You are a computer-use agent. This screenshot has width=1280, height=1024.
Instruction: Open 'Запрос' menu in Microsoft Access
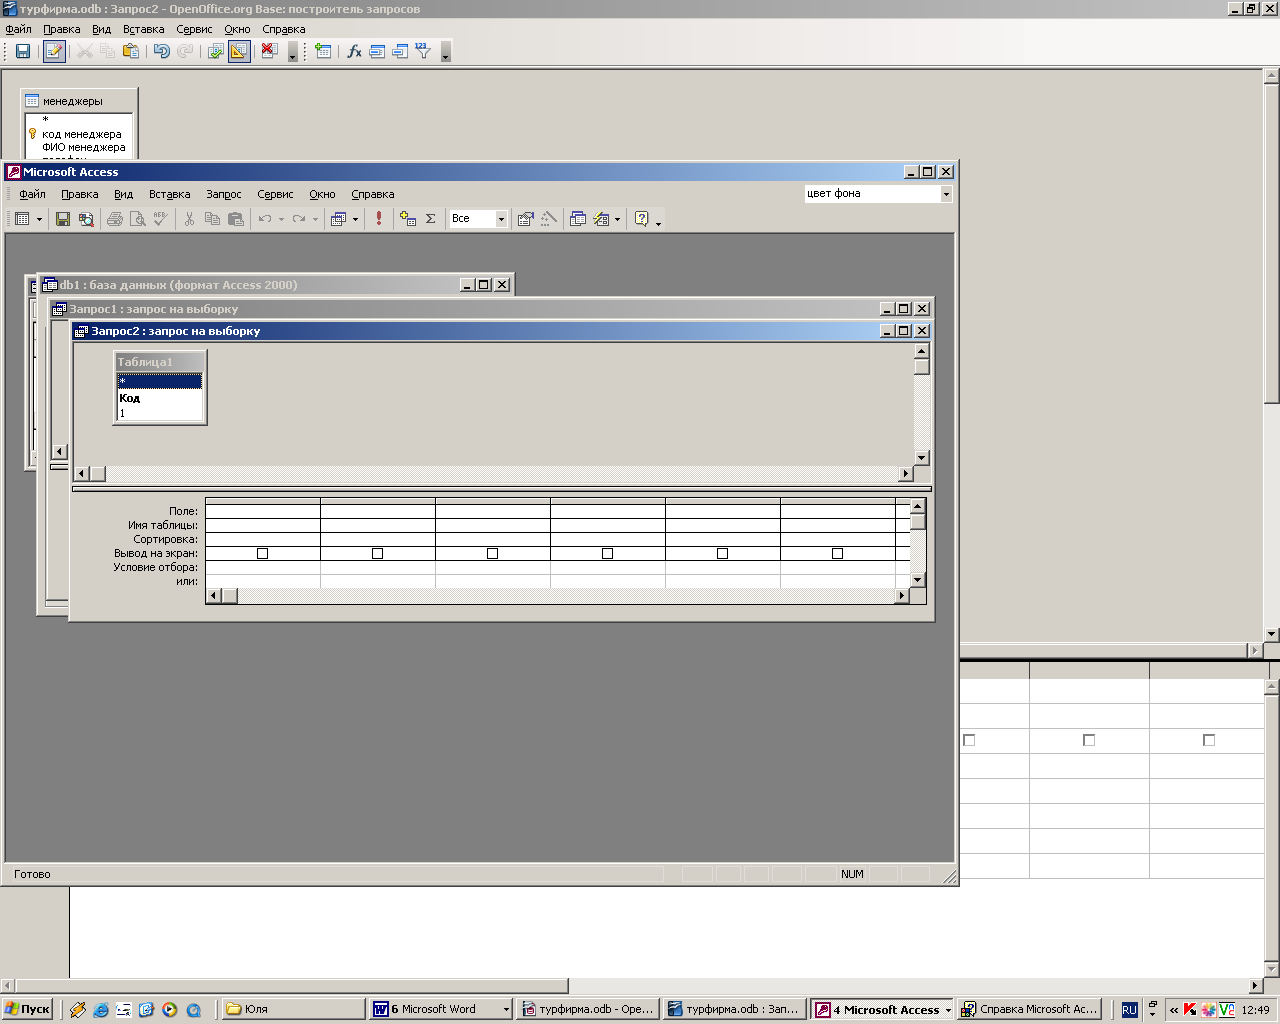pos(224,194)
